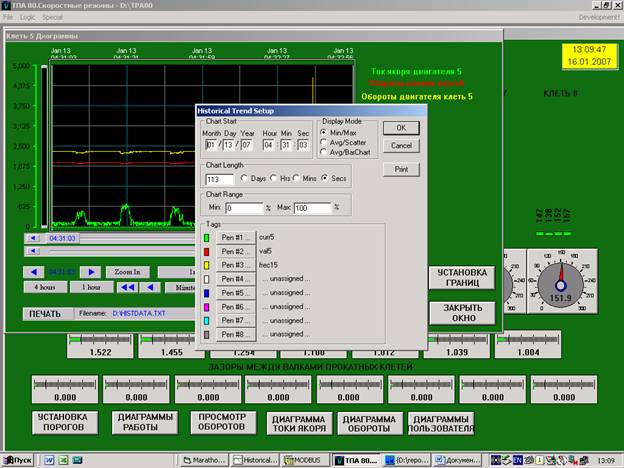The height and width of the screenshot is (468, 624).
Task: Click the fast rewind double-arrow button
Action: (x=127, y=287)
